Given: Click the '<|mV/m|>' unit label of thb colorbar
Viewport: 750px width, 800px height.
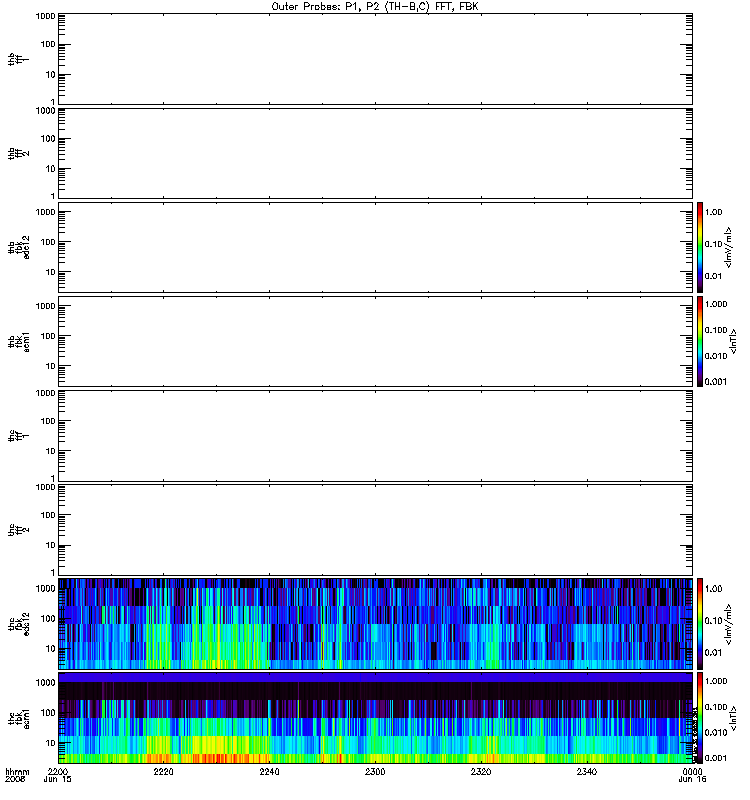Looking at the screenshot, I should click(729, 247).
